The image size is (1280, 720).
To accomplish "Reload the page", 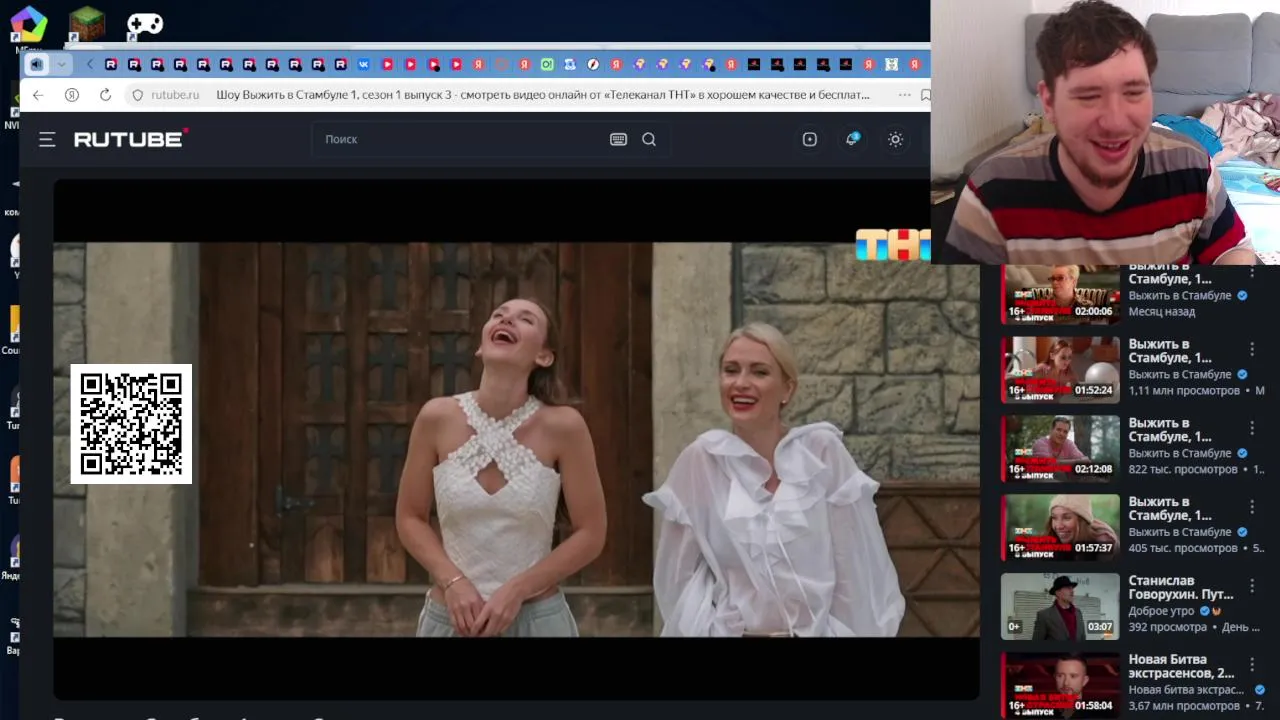I will pos(105,95).
